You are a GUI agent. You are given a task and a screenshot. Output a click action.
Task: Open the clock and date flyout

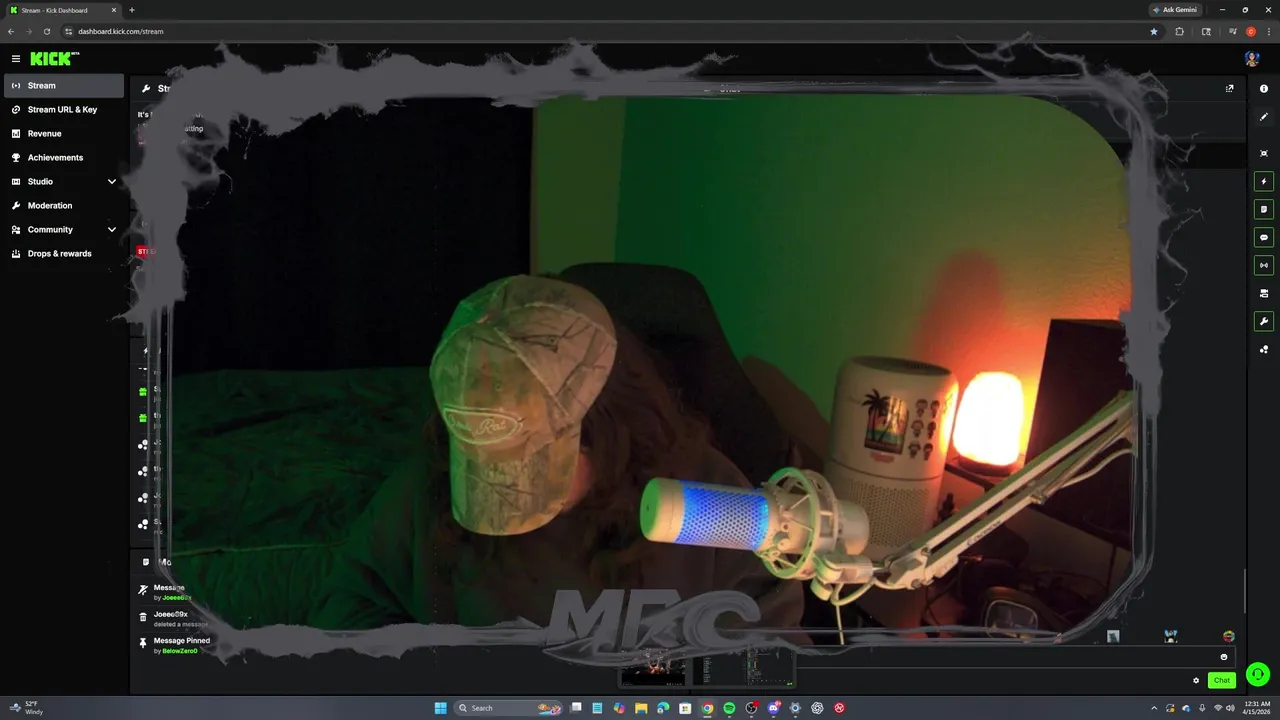coord(1256,708)
